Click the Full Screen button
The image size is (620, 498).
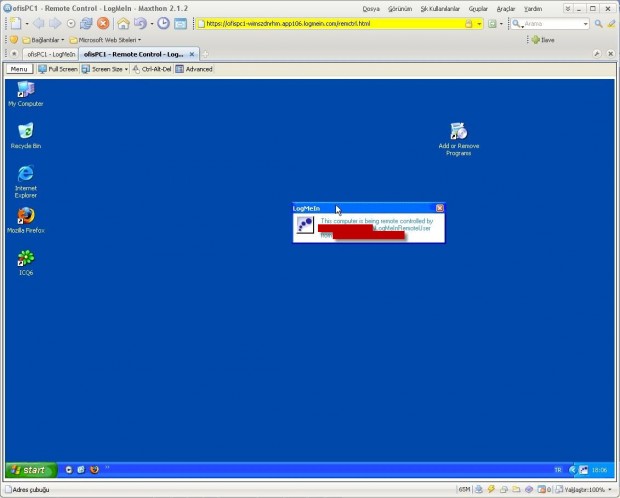point(58,69)
